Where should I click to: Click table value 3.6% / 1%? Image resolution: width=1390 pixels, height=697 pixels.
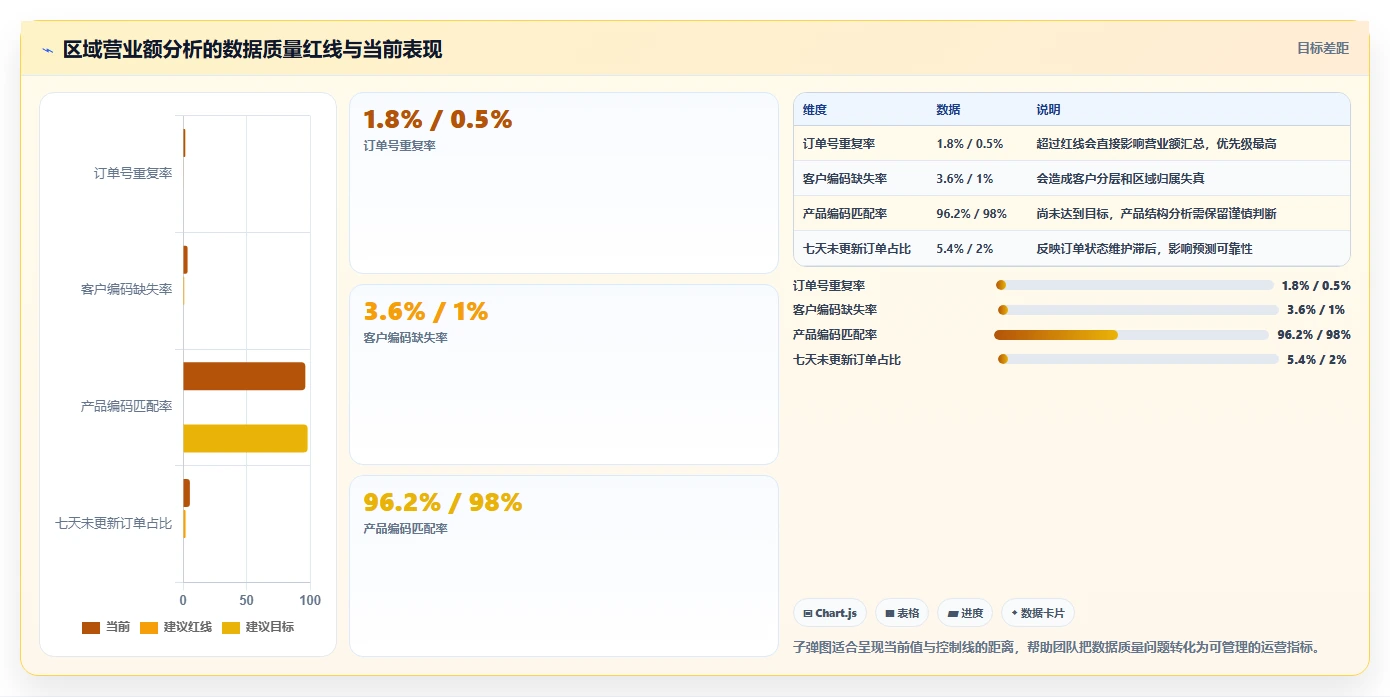click(964, 179)
